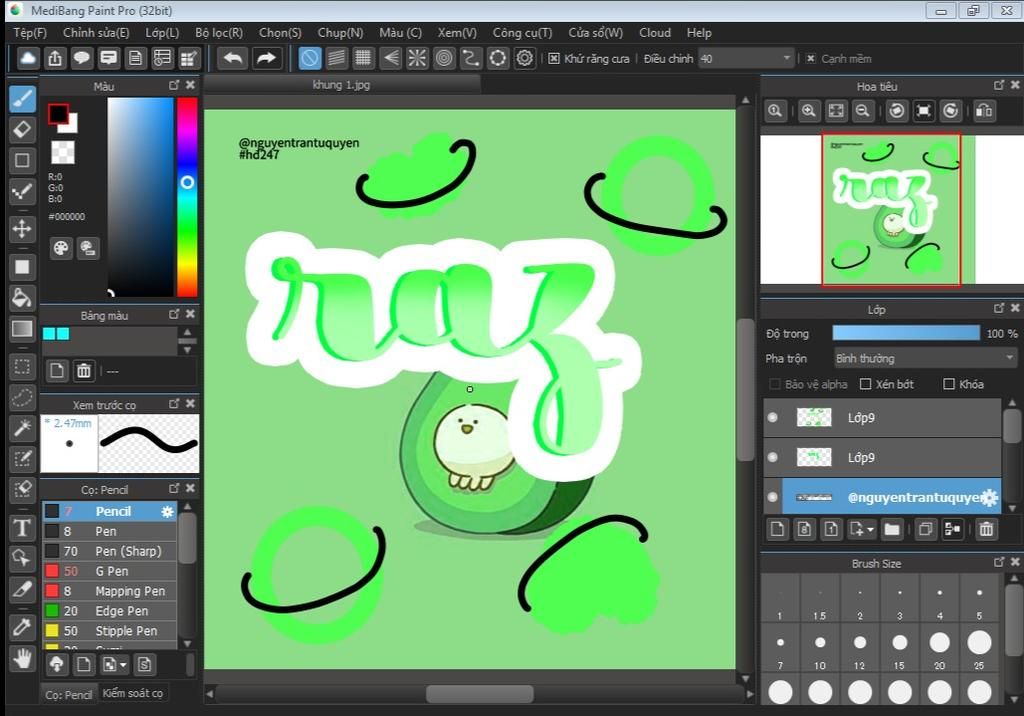
Task: Pick brush size preset 25
Action: (980, 649)
